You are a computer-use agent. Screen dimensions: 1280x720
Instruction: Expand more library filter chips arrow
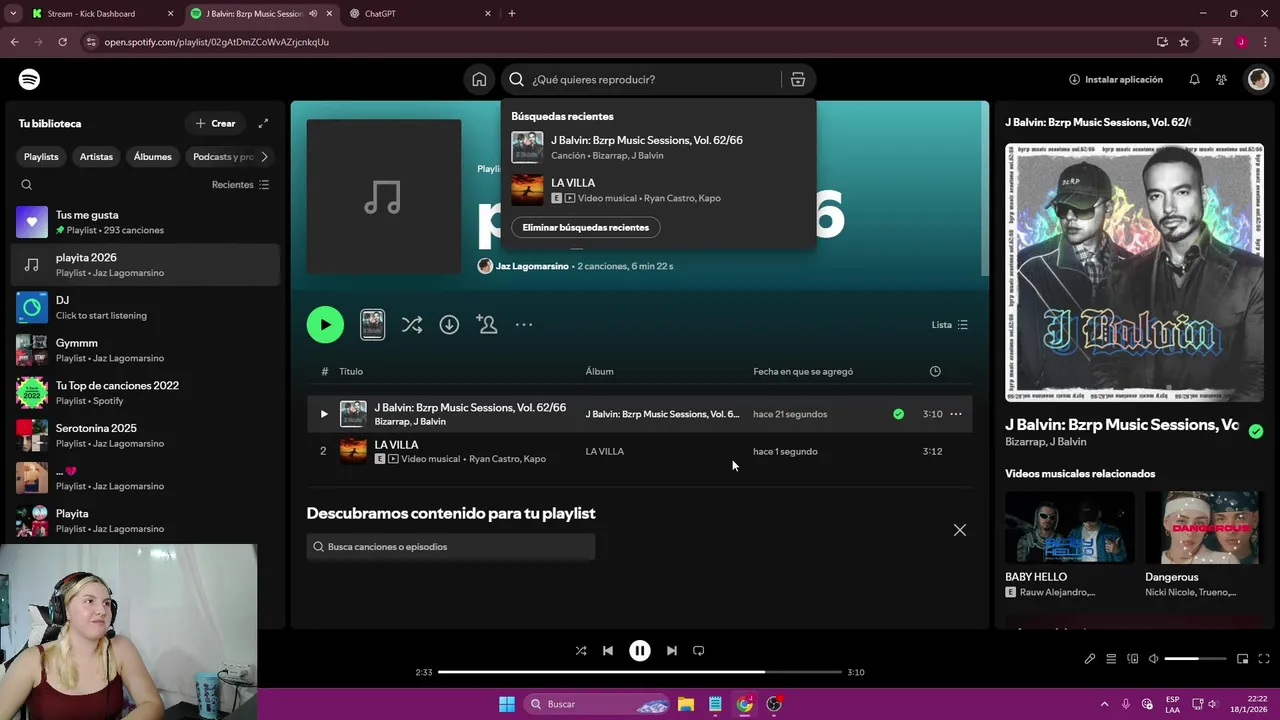264,157
